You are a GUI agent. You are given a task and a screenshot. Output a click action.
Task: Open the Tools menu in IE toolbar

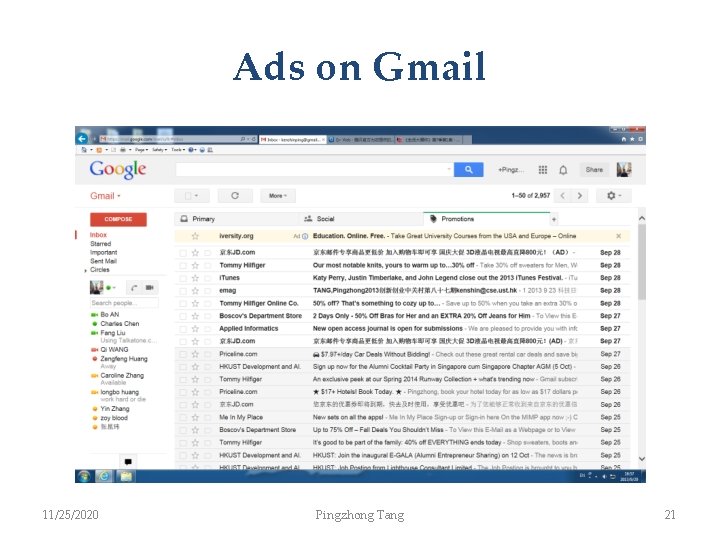point(178,150)
